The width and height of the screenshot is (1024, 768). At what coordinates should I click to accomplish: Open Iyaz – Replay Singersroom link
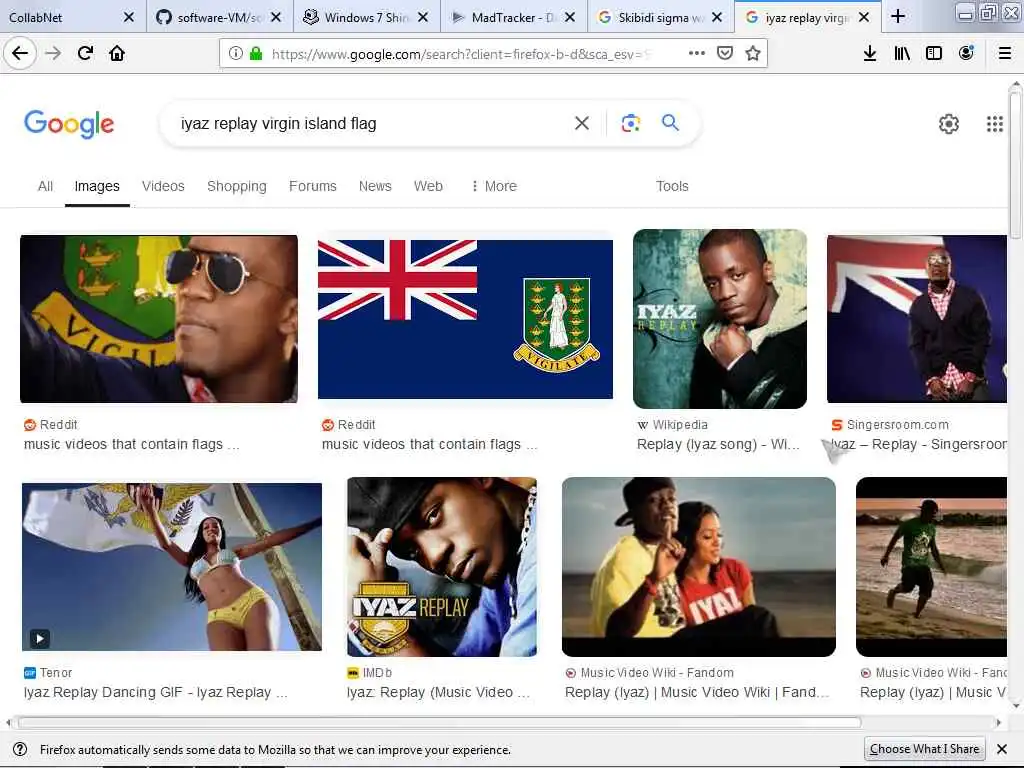coord(918,444)
